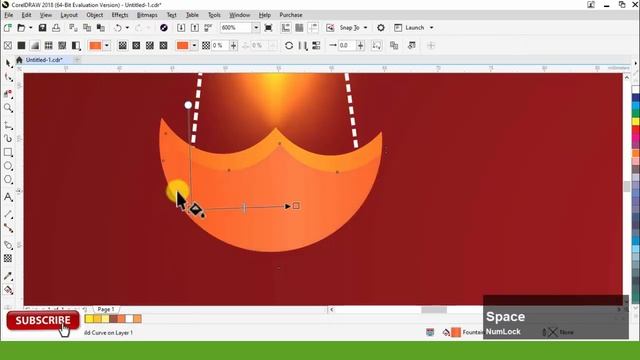Click Edit fill icon

point(411,45)
